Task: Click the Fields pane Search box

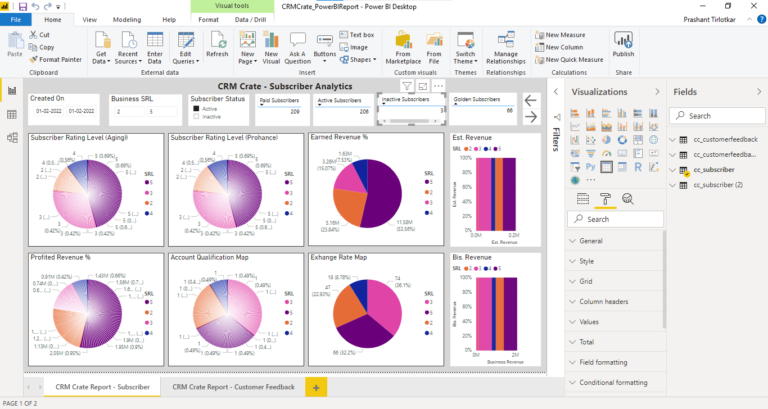Action: pyautogui.click(x=717, y=116)
